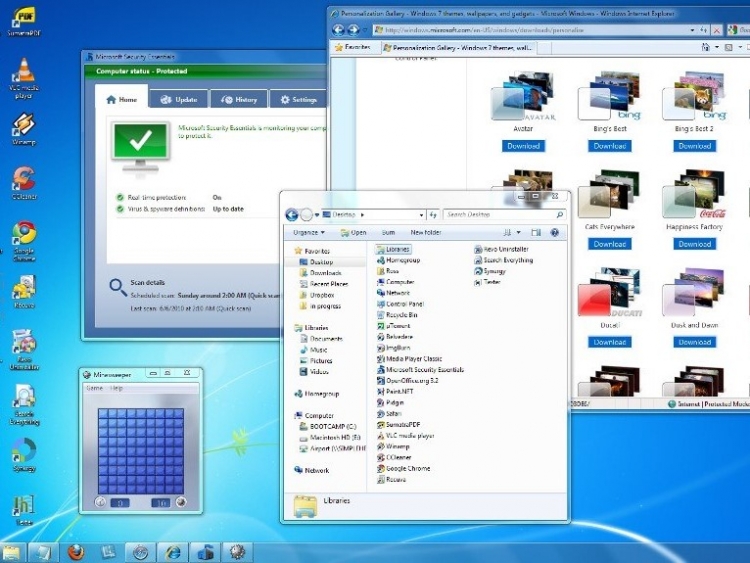Click Firefox icon in the taskbar
This screenshot has height=563, width=750.
77,551
